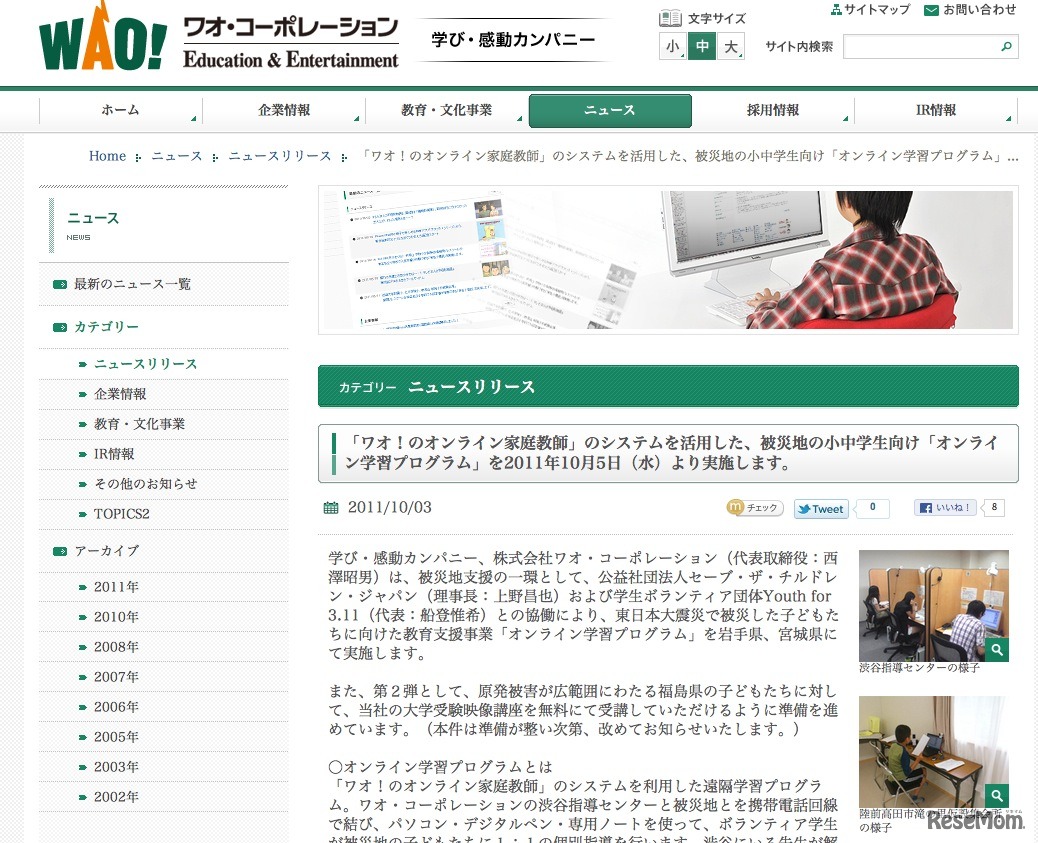Viewport: 1038px width, 843px height.
Task: Select 企業情報 category in the sidebar
Action: [x=120, y=394]
